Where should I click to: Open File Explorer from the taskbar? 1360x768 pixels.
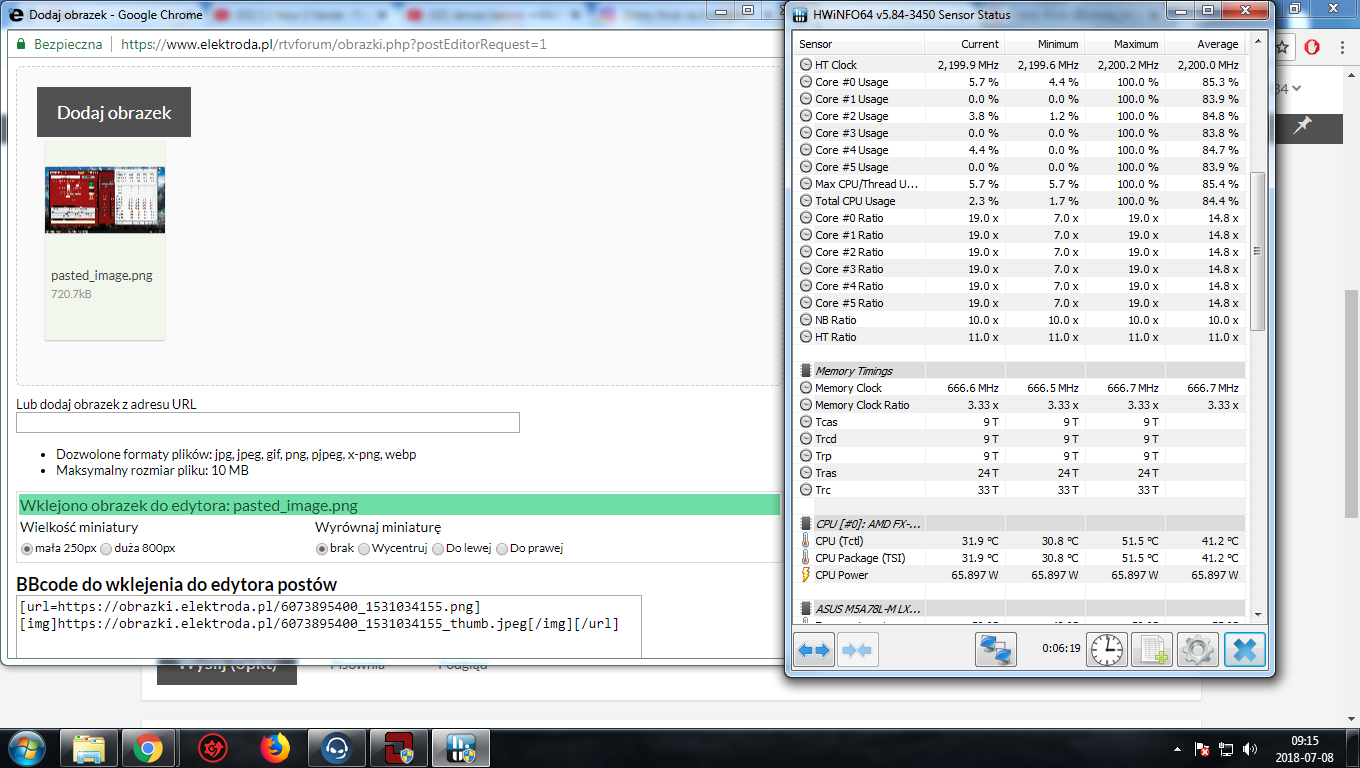click(x=90, y=748)
